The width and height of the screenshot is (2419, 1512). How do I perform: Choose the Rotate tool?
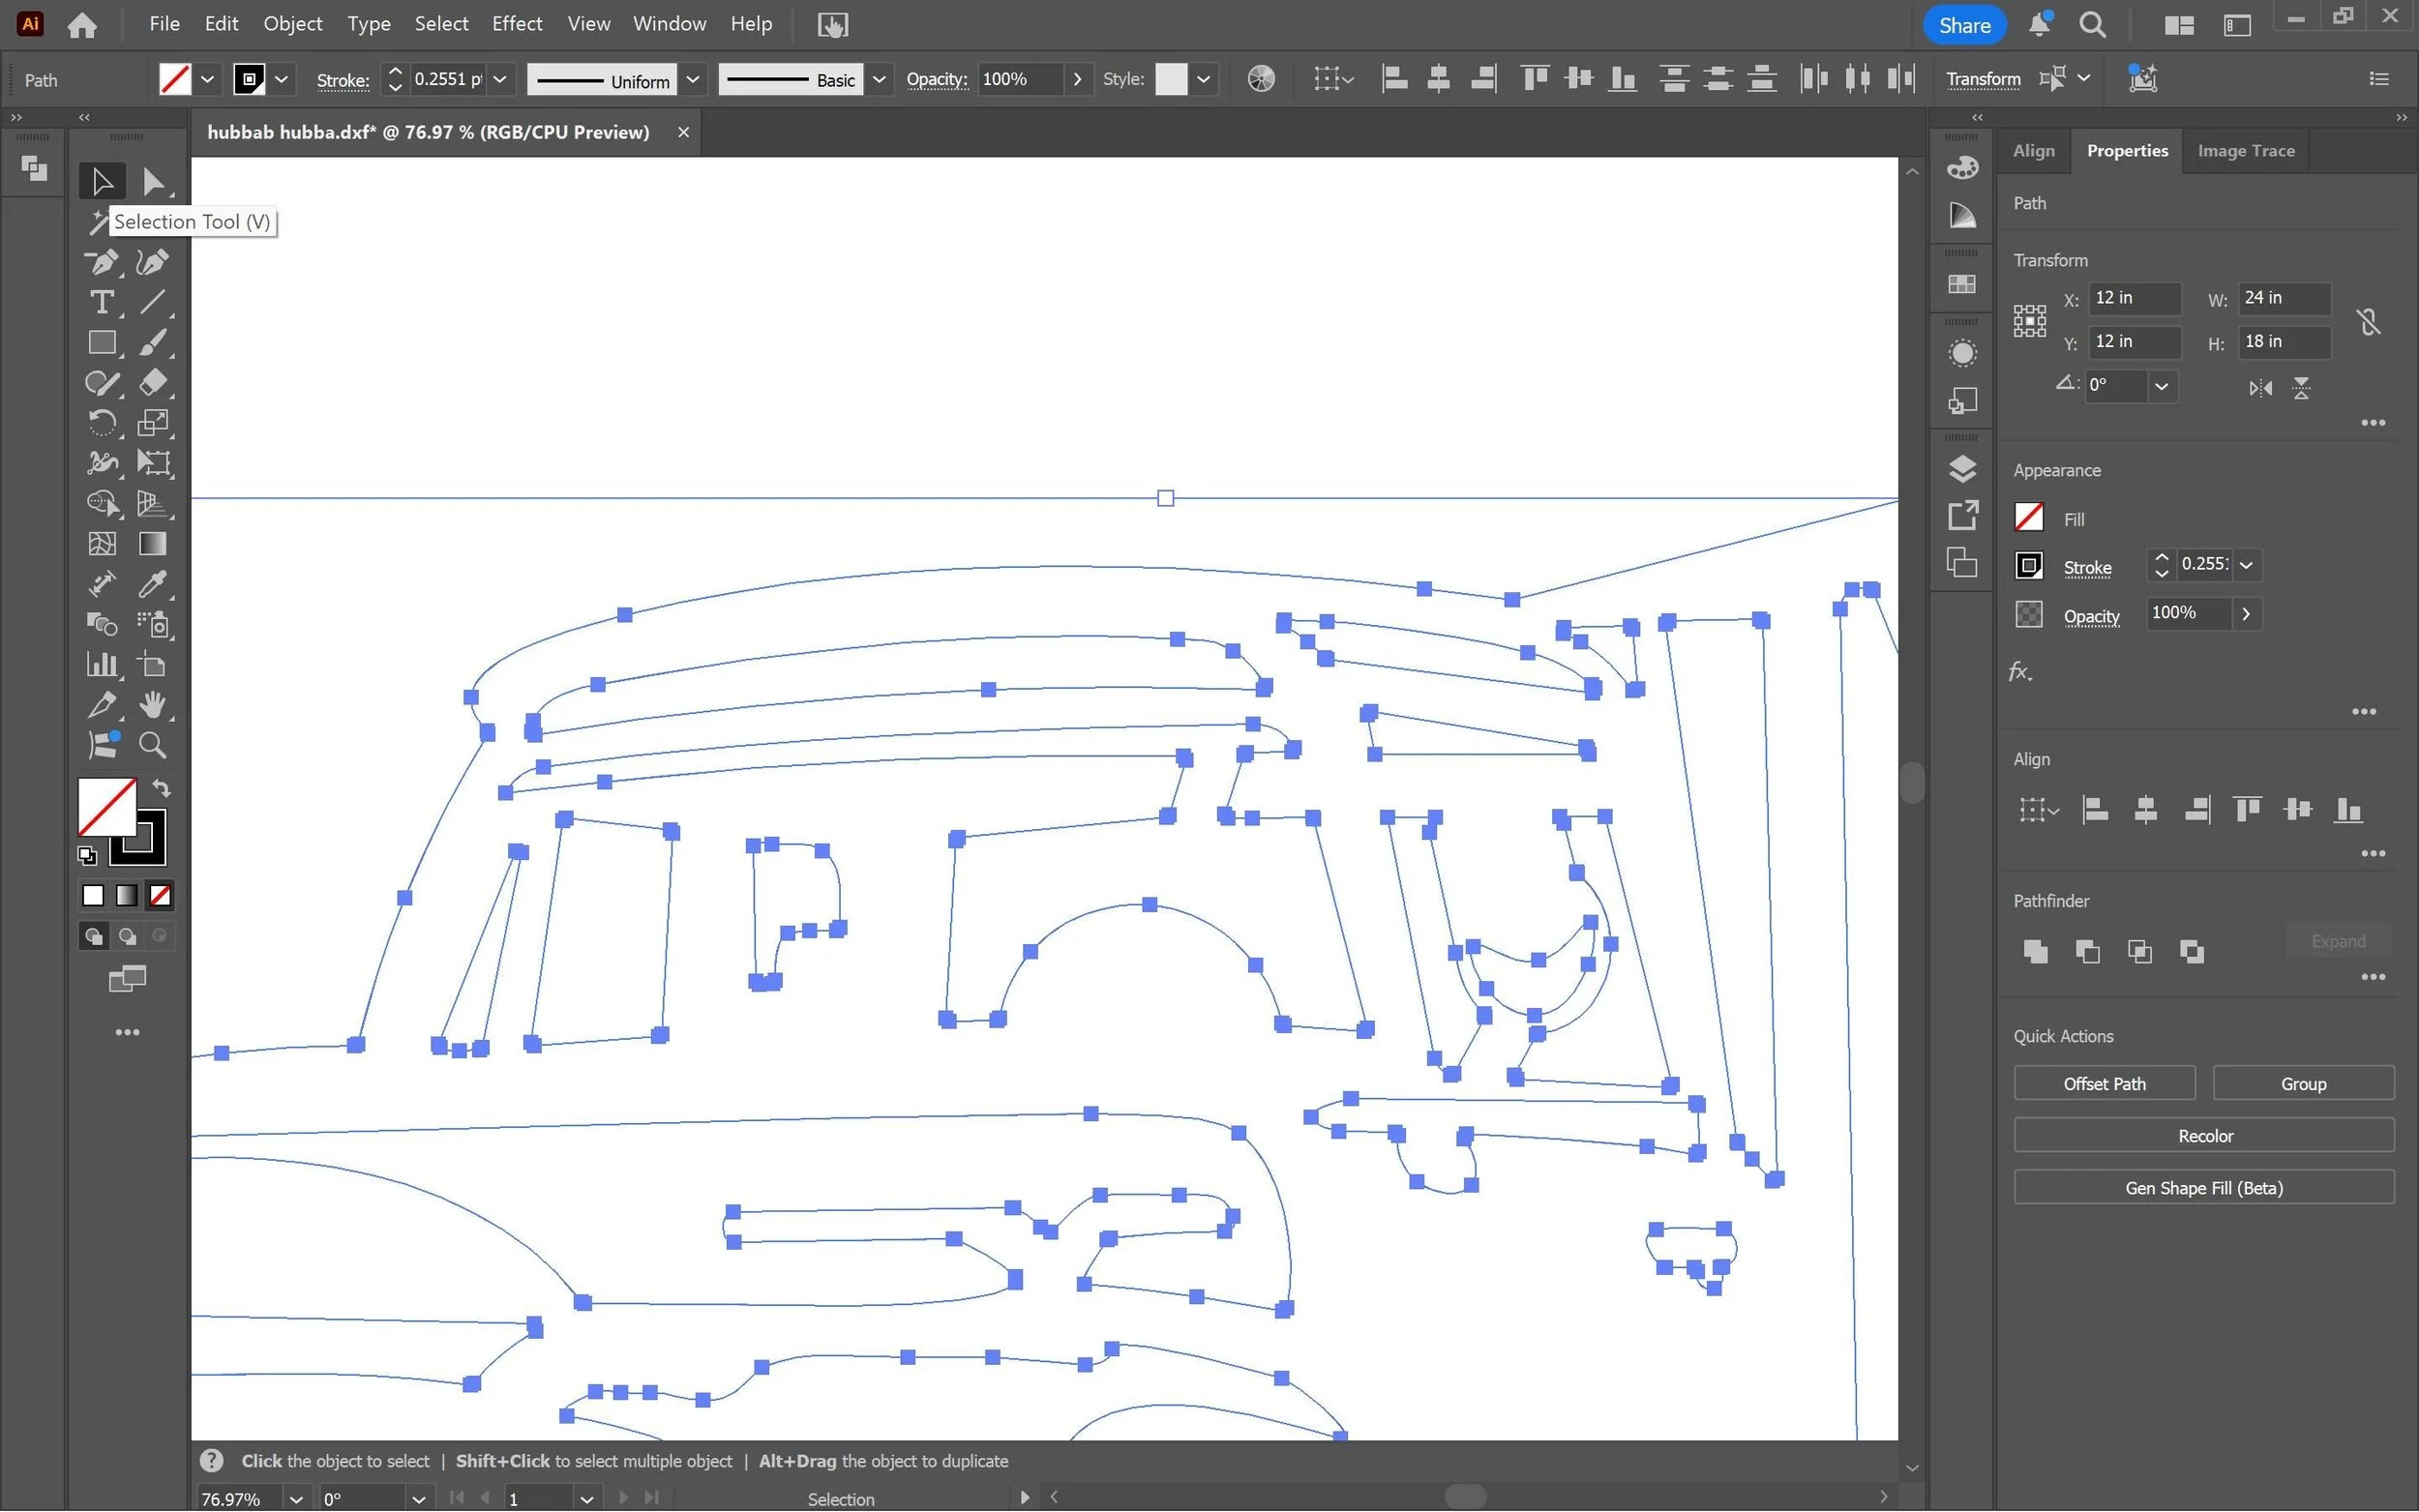coord(101,423)
